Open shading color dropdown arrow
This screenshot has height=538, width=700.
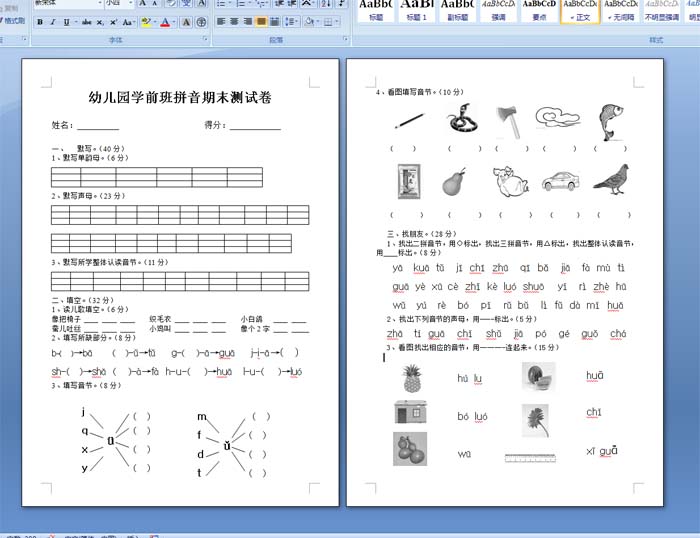tap(317, 21)
